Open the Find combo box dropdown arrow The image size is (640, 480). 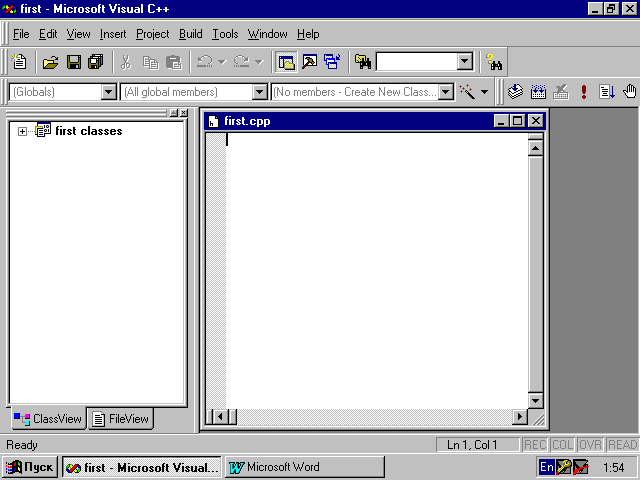pos(464,62)
